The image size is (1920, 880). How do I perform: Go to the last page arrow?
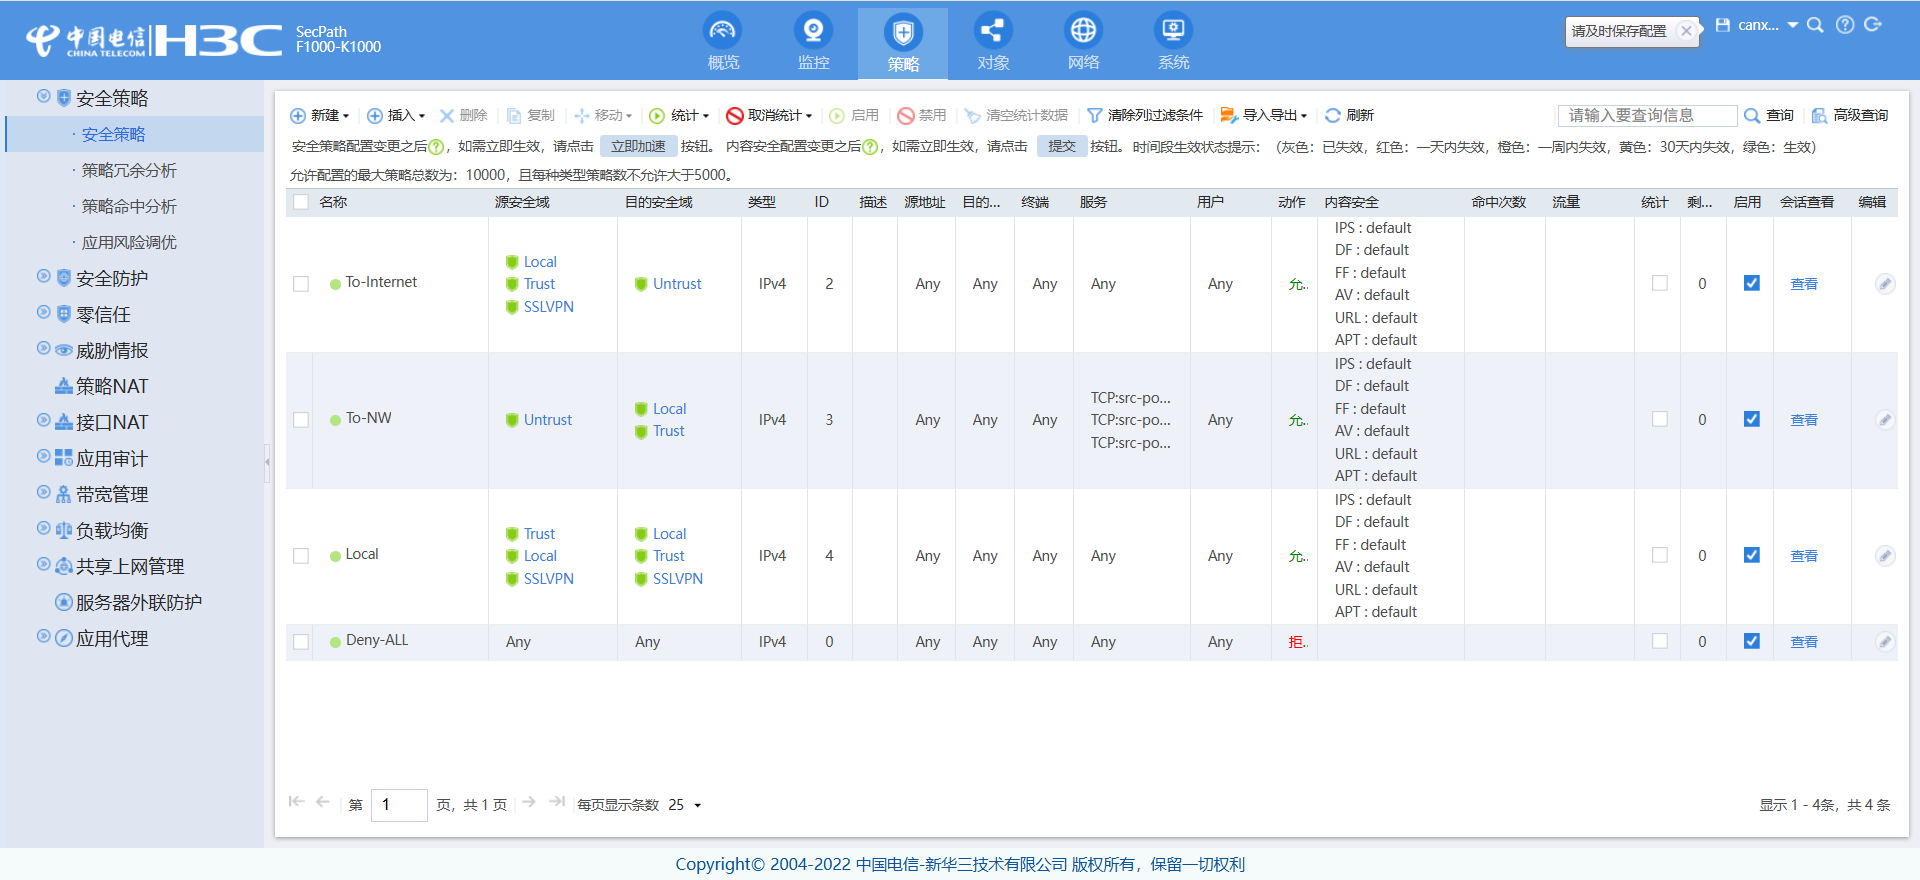(x=557, y=802)
